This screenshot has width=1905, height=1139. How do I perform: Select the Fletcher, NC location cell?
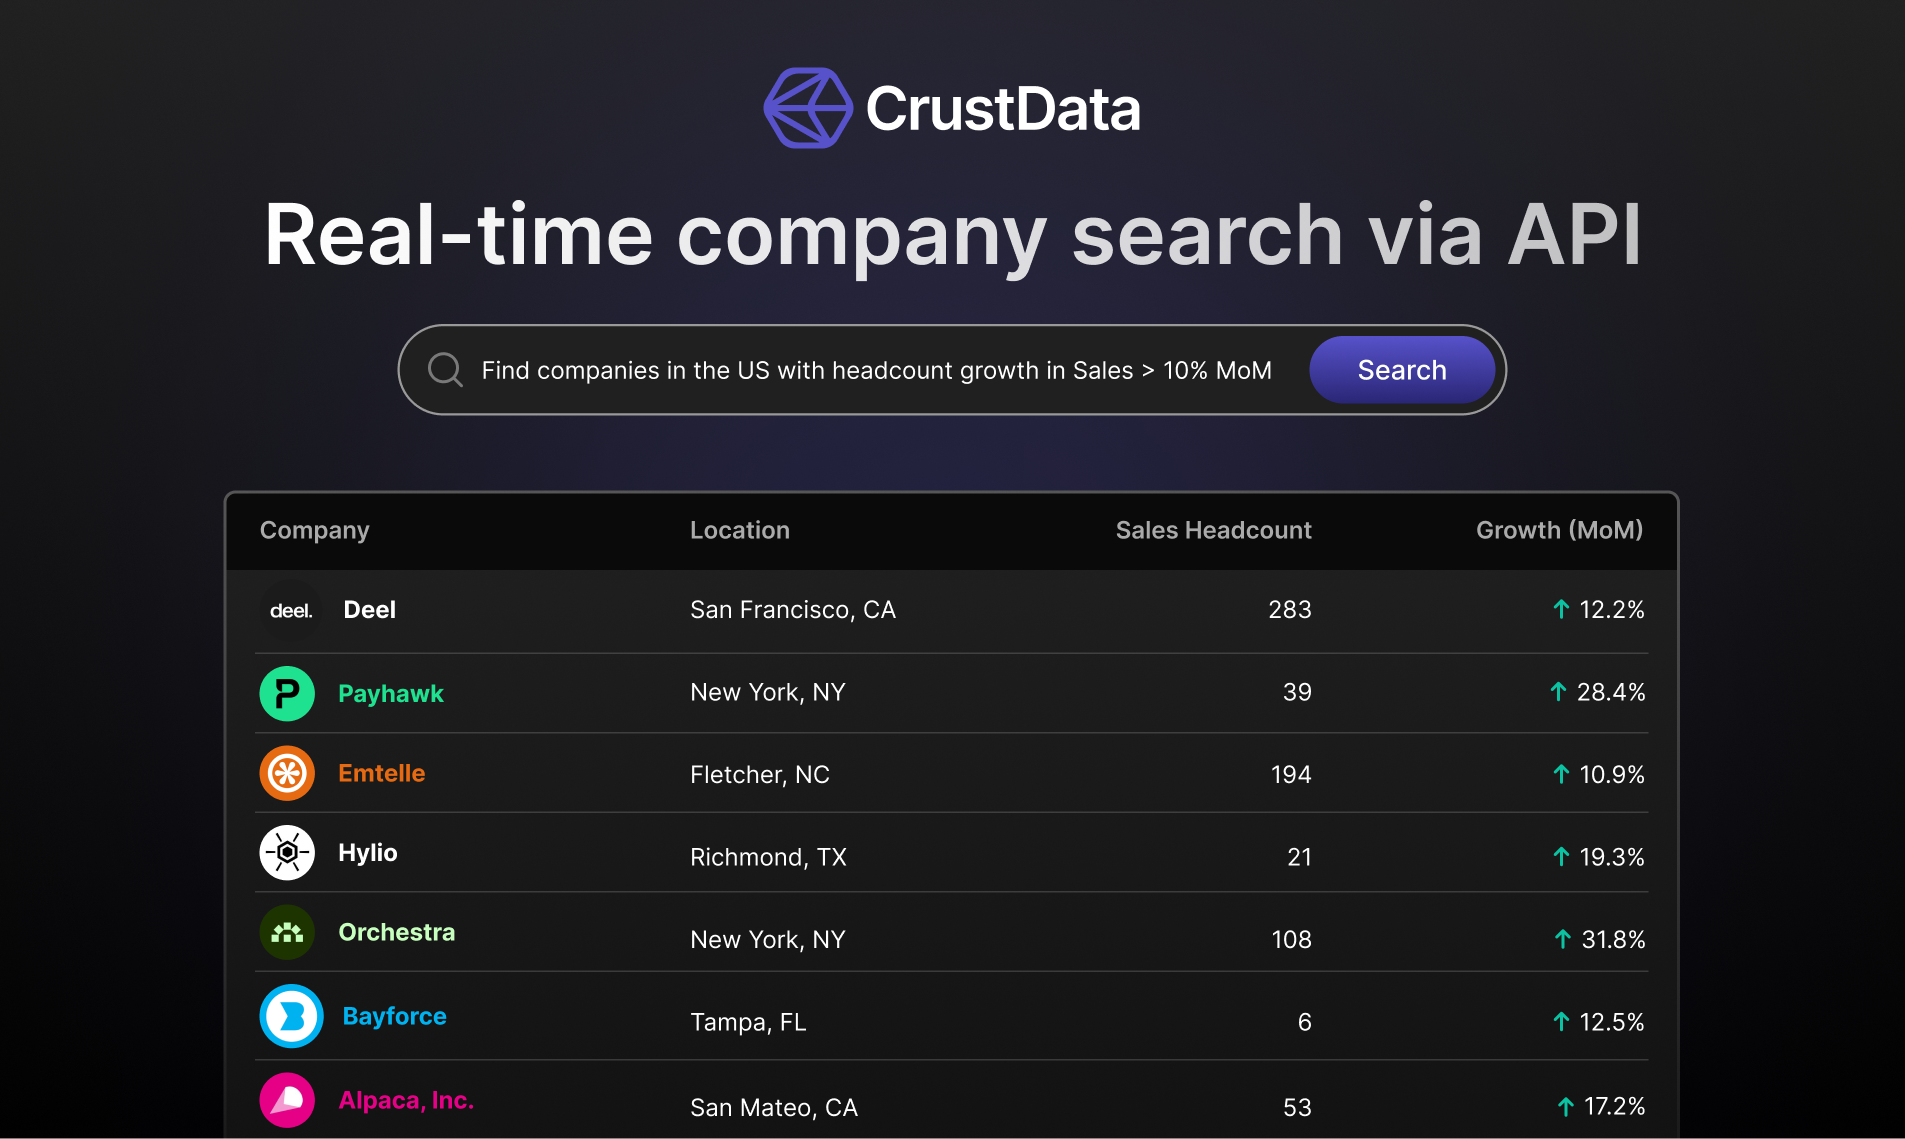point(760,775)
